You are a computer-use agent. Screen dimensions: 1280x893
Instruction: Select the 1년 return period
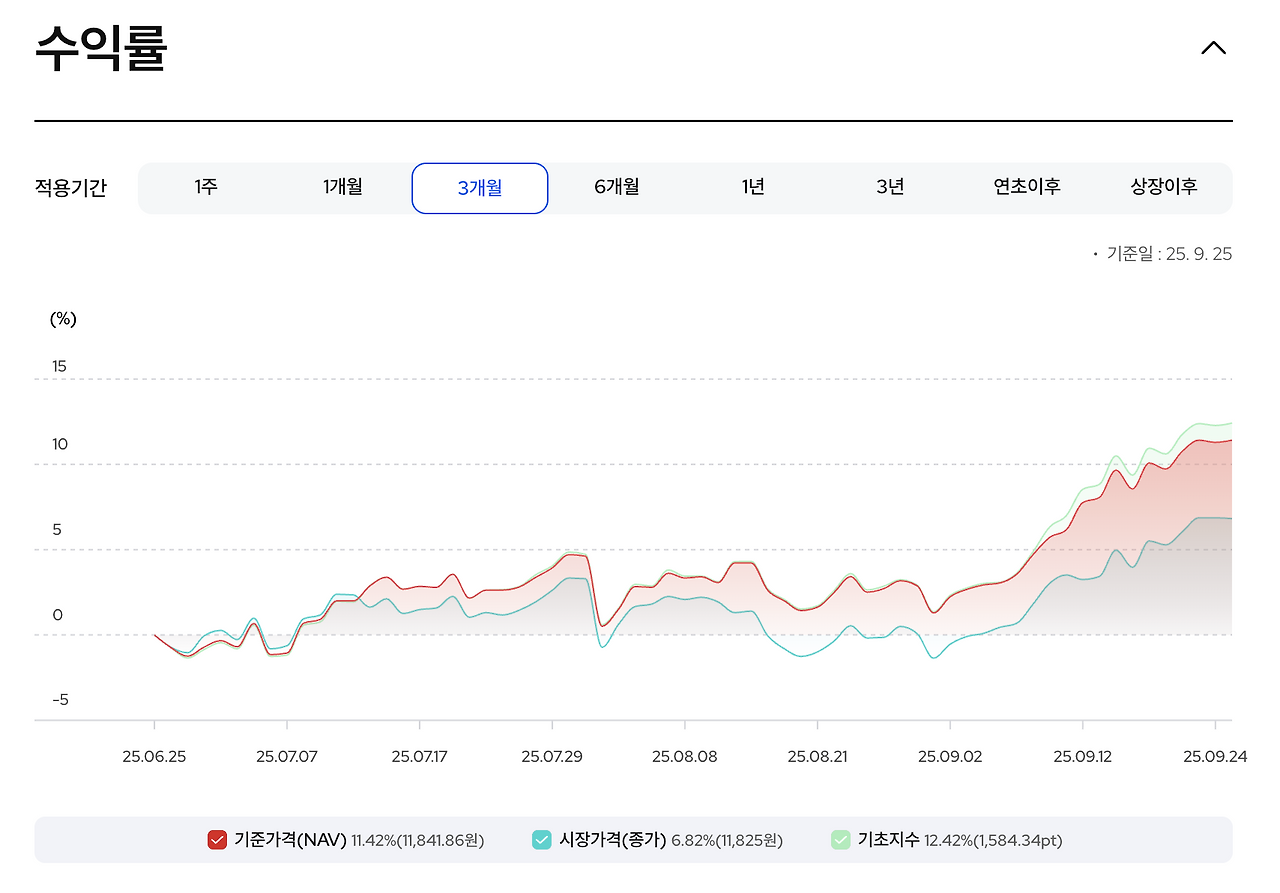[753, 188]
